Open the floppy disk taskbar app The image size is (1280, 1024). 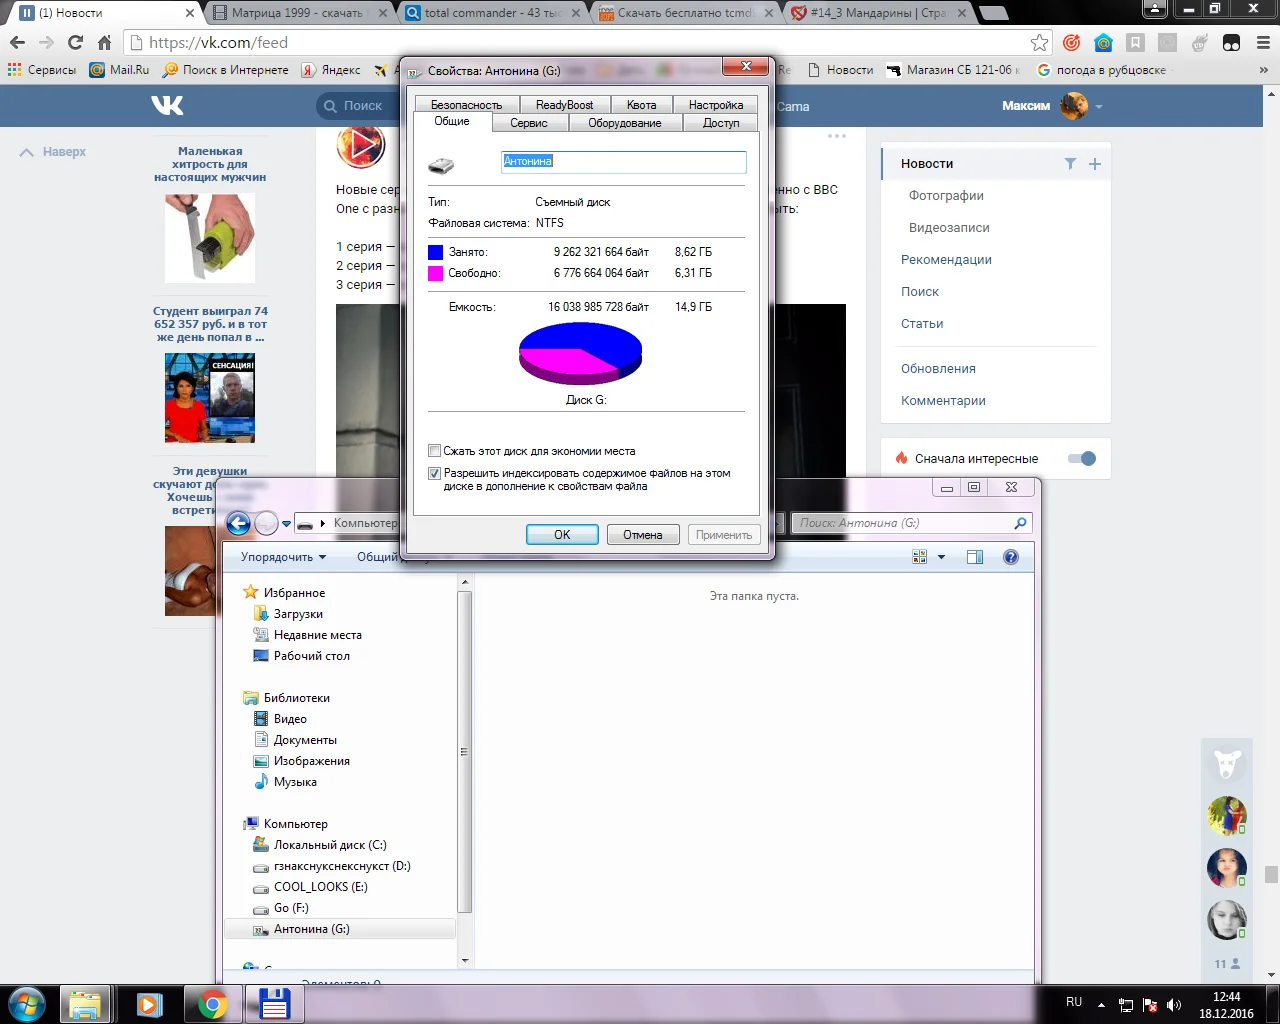[x=274, y=1004]
